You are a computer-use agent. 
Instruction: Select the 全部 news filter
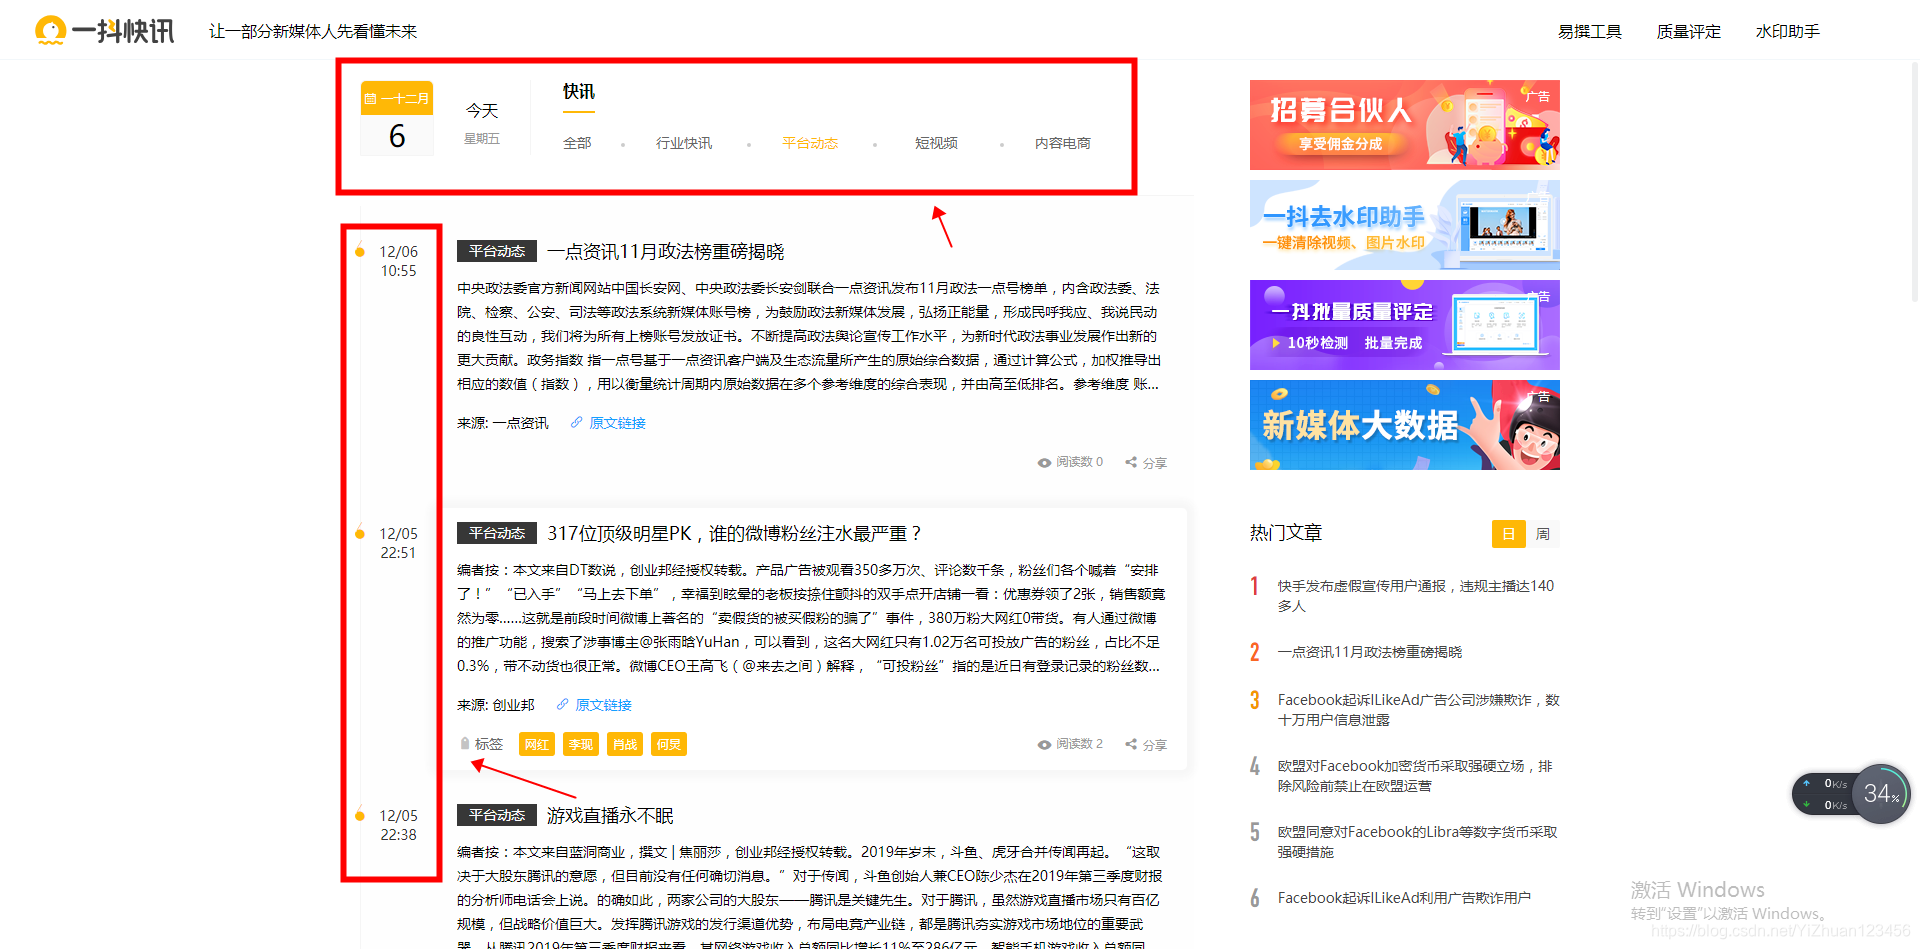tap(577, 142)
